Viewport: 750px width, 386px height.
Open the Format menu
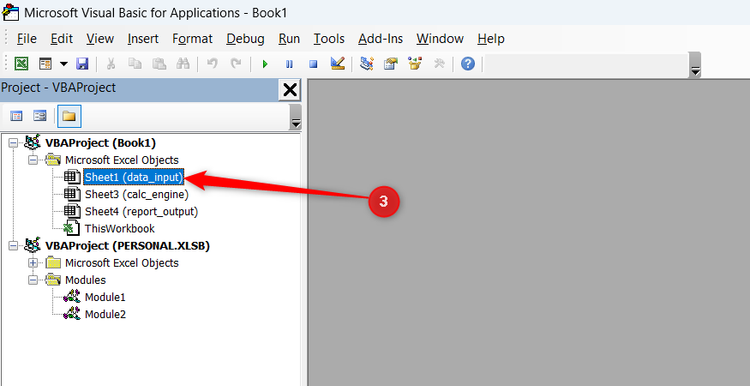(192, 39)
